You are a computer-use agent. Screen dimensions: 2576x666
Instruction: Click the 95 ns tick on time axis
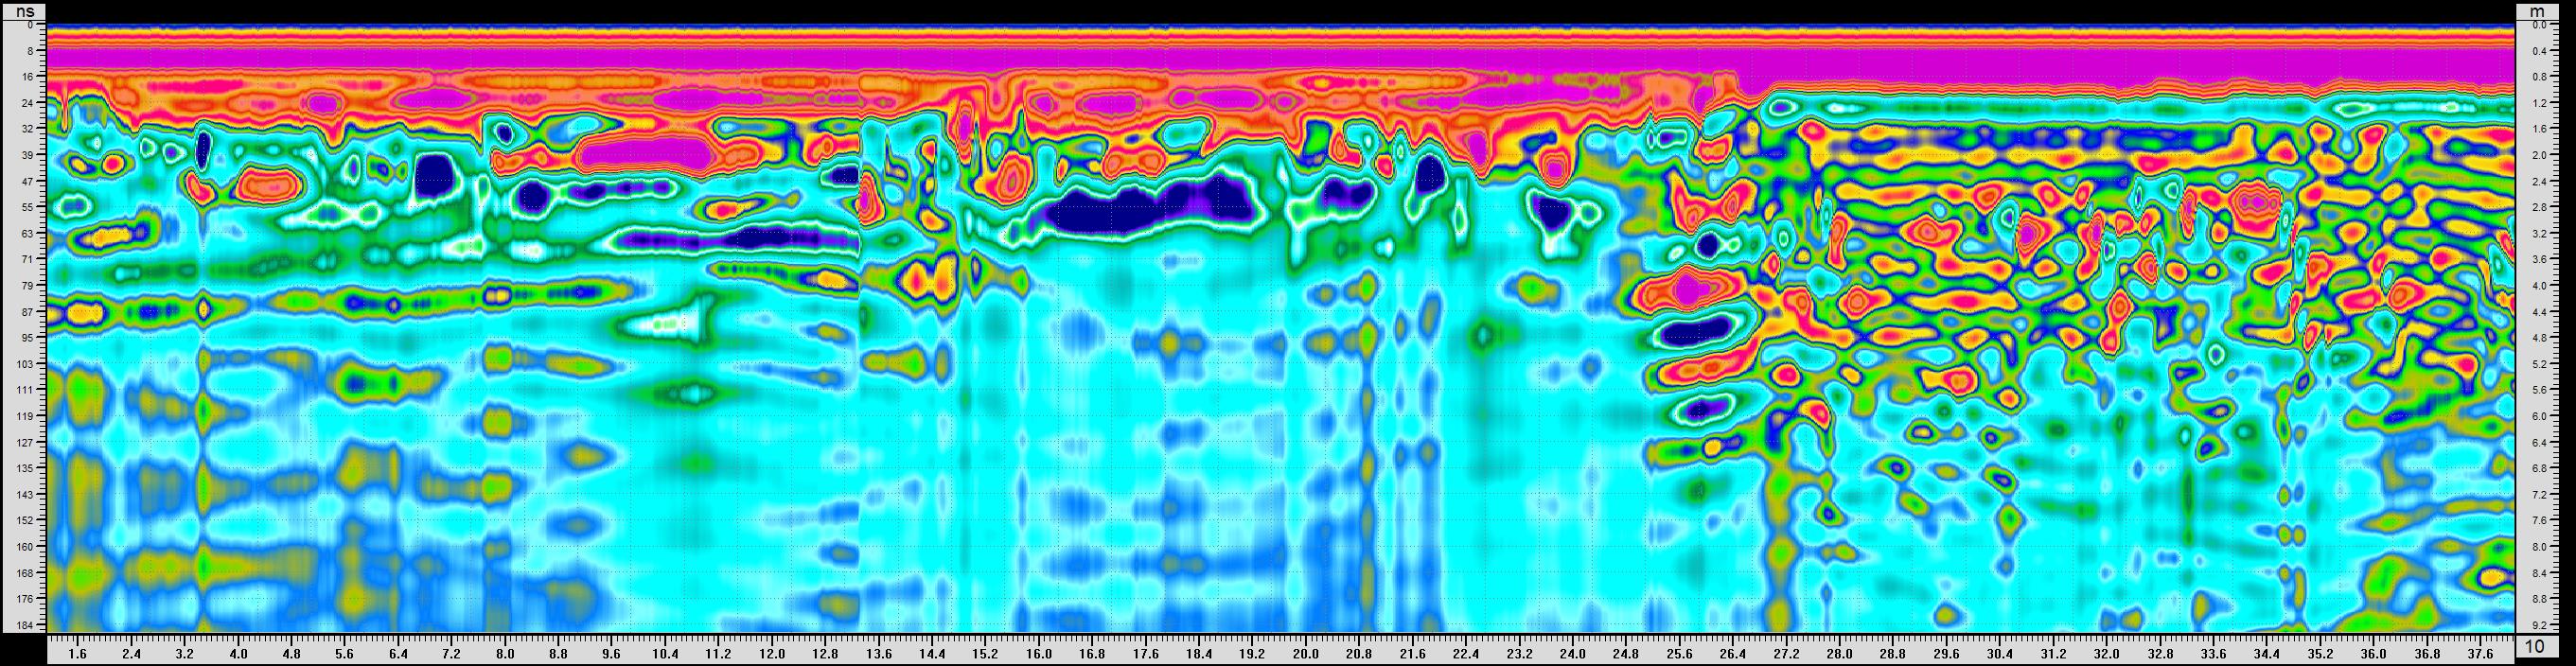pos(27,337)
